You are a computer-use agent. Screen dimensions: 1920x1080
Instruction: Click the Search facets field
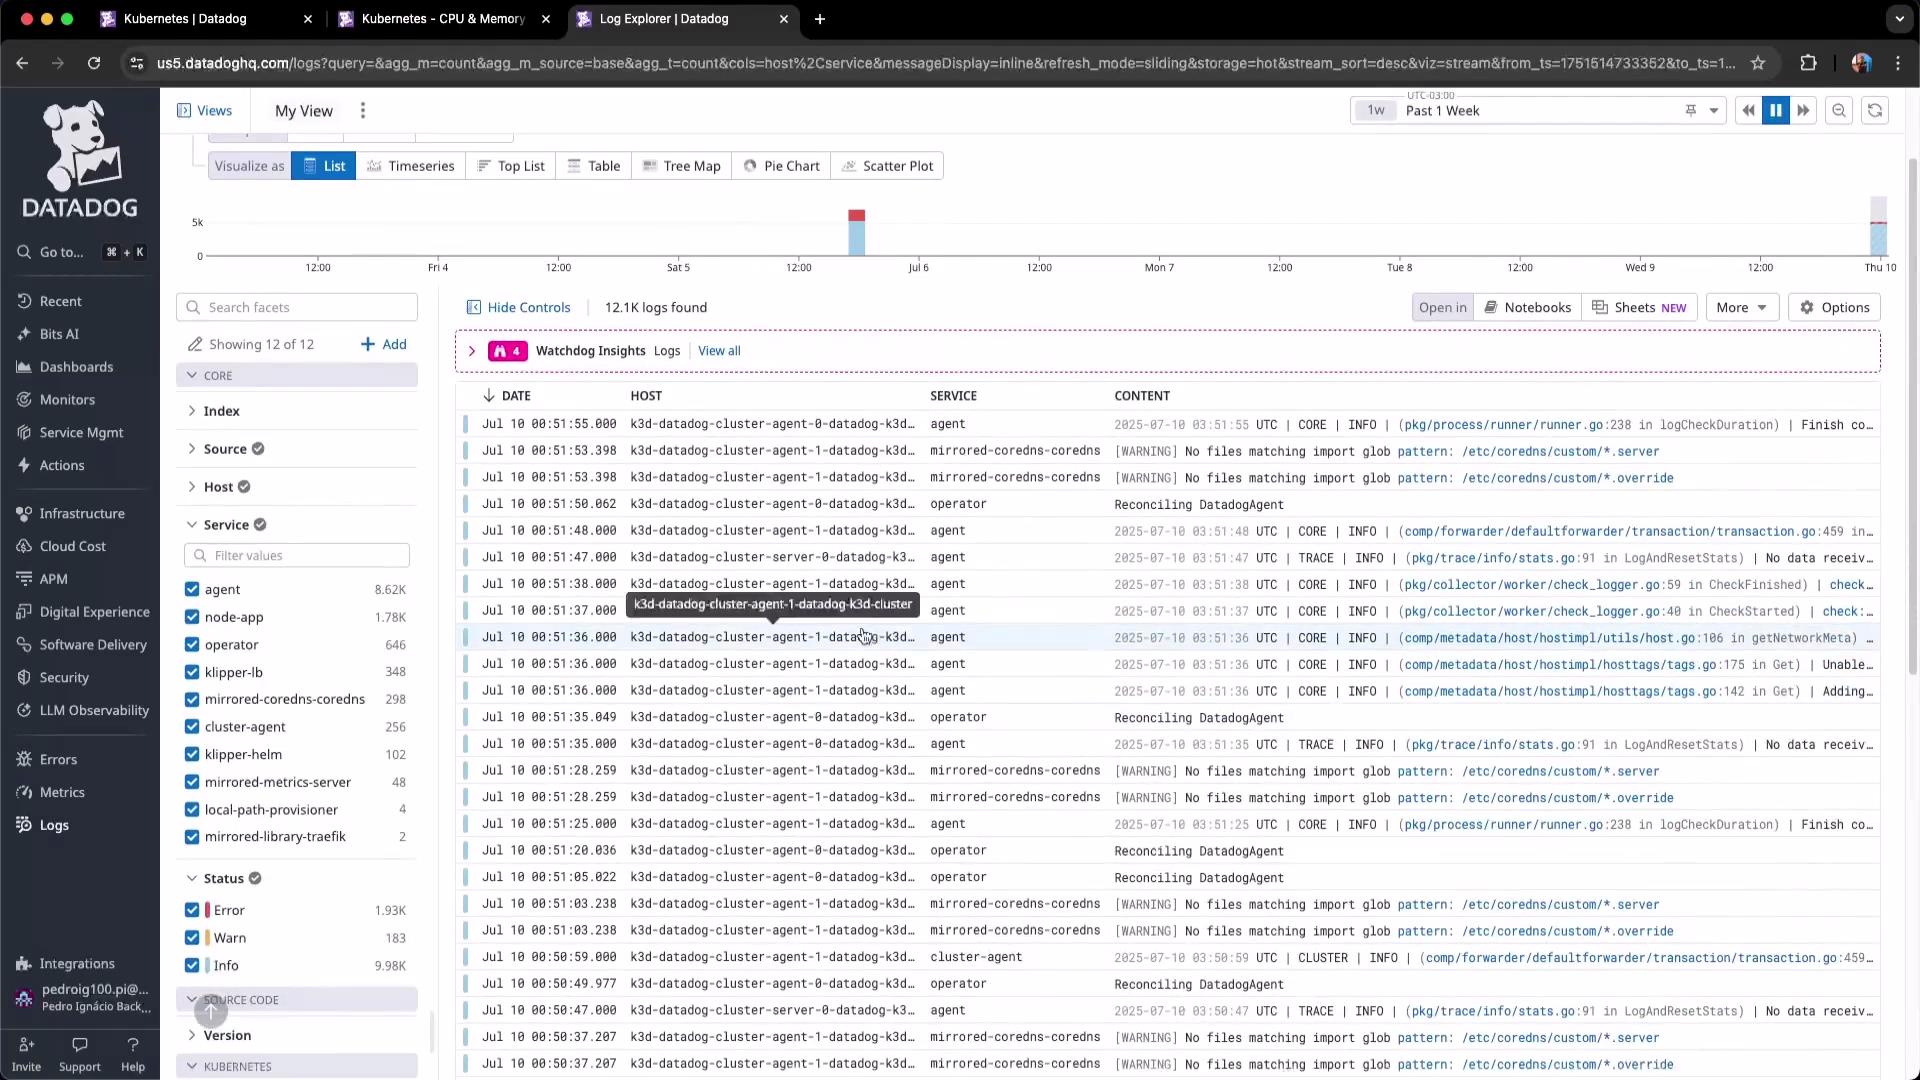[297, 307]
